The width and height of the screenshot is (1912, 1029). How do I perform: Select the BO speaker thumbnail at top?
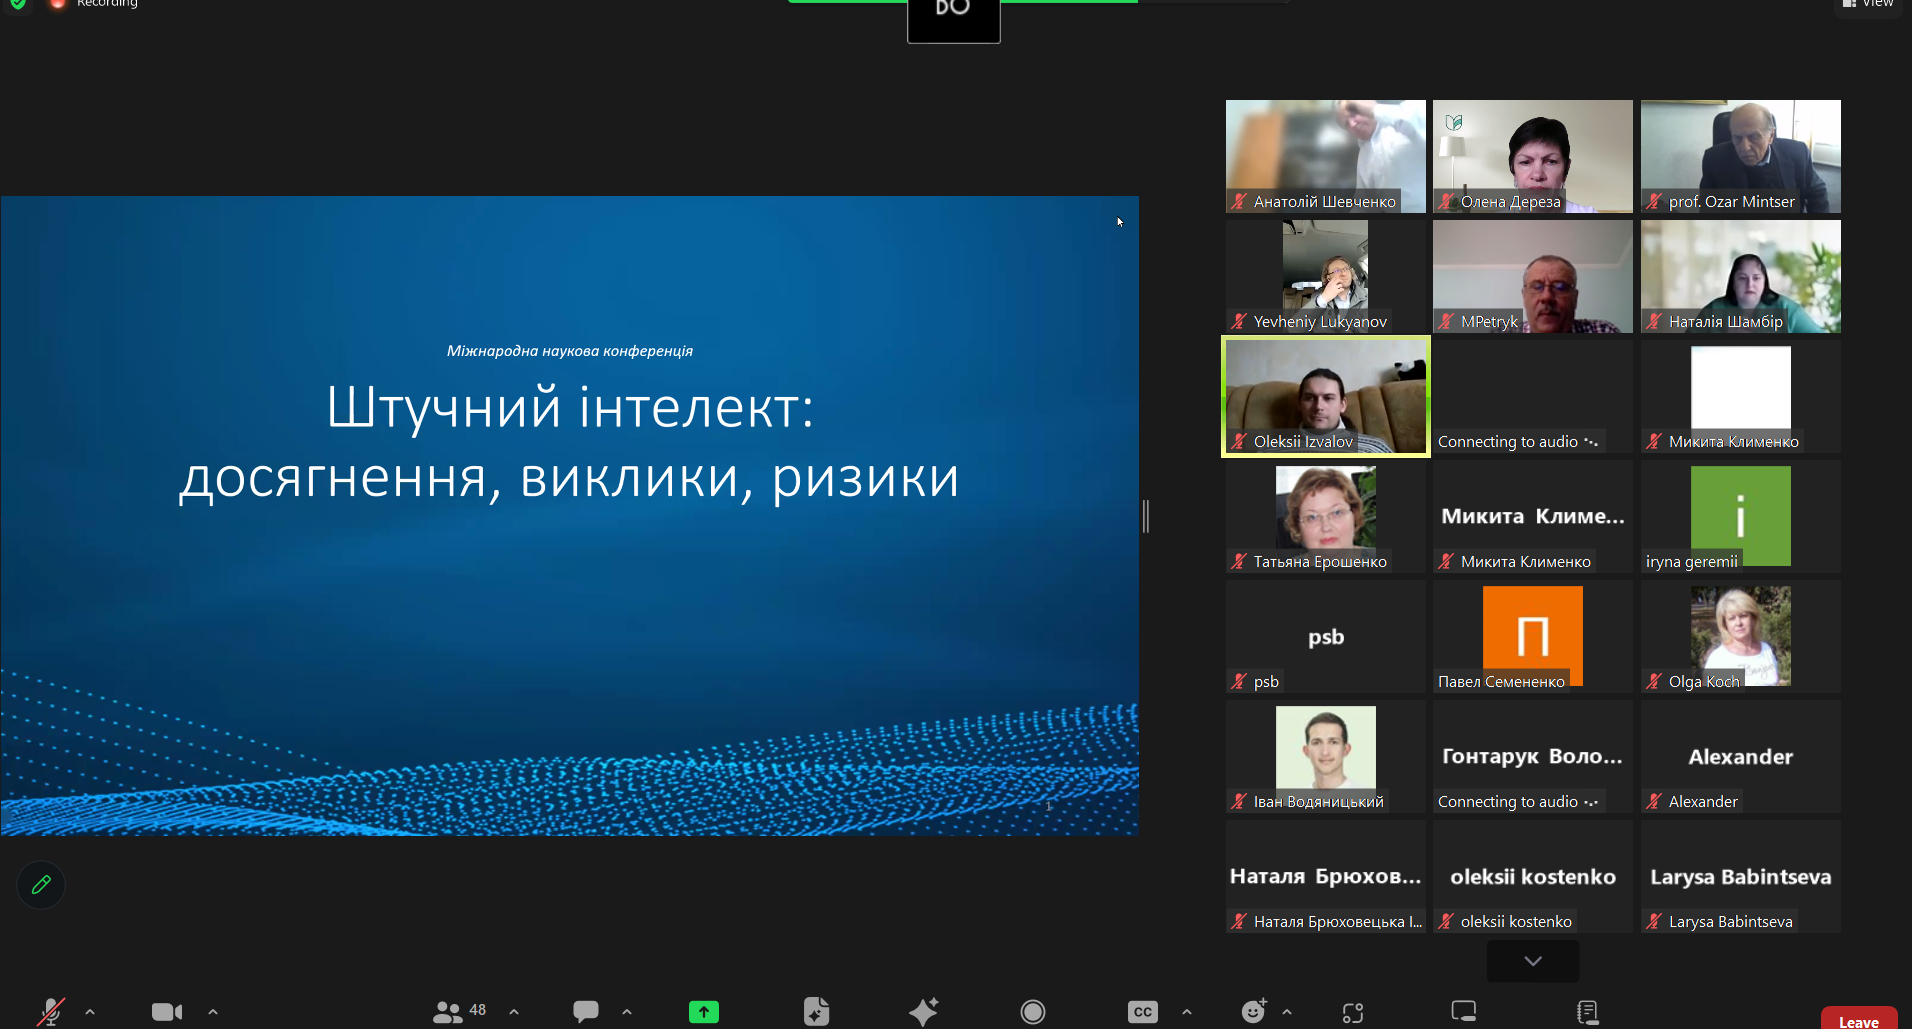[954, 20]
